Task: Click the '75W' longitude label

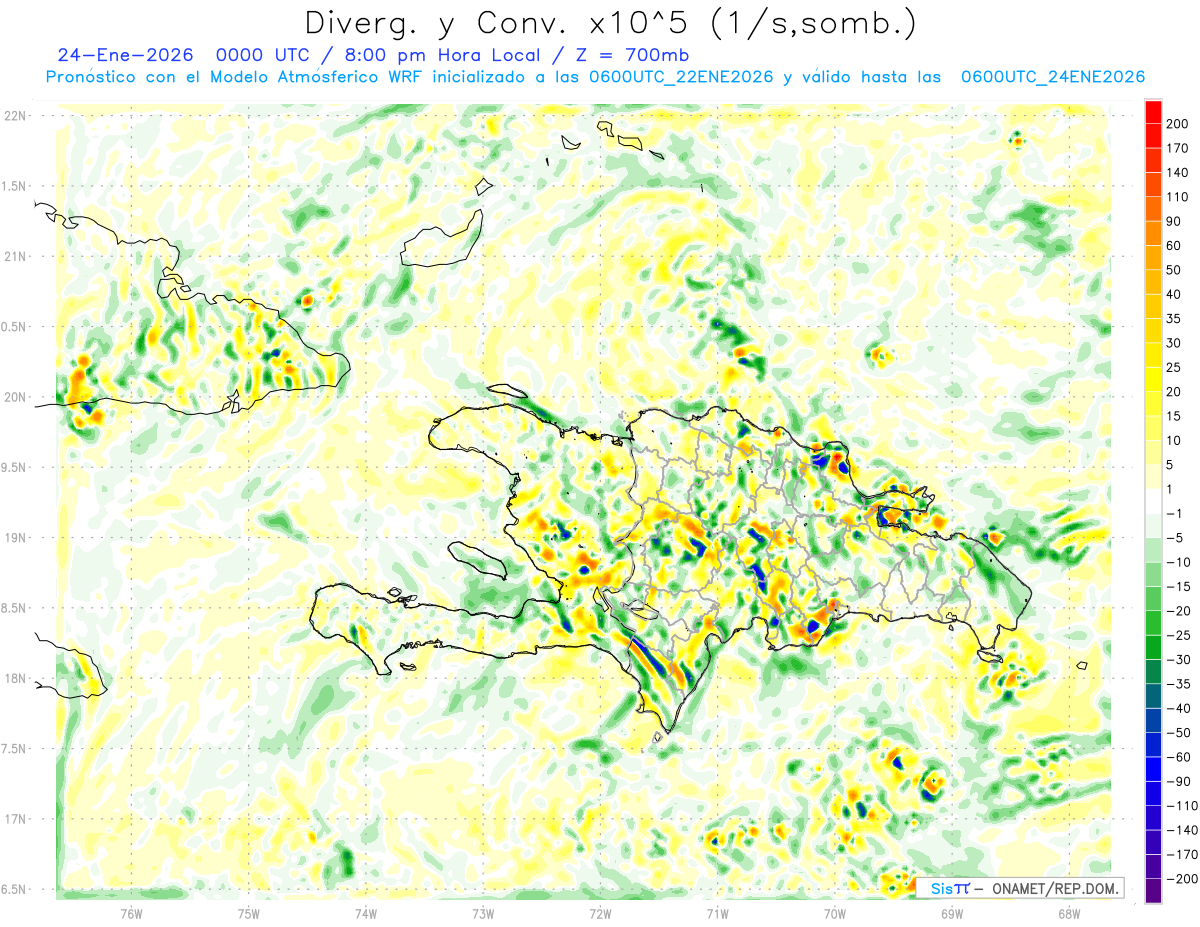Action: [x=248, y=912]
